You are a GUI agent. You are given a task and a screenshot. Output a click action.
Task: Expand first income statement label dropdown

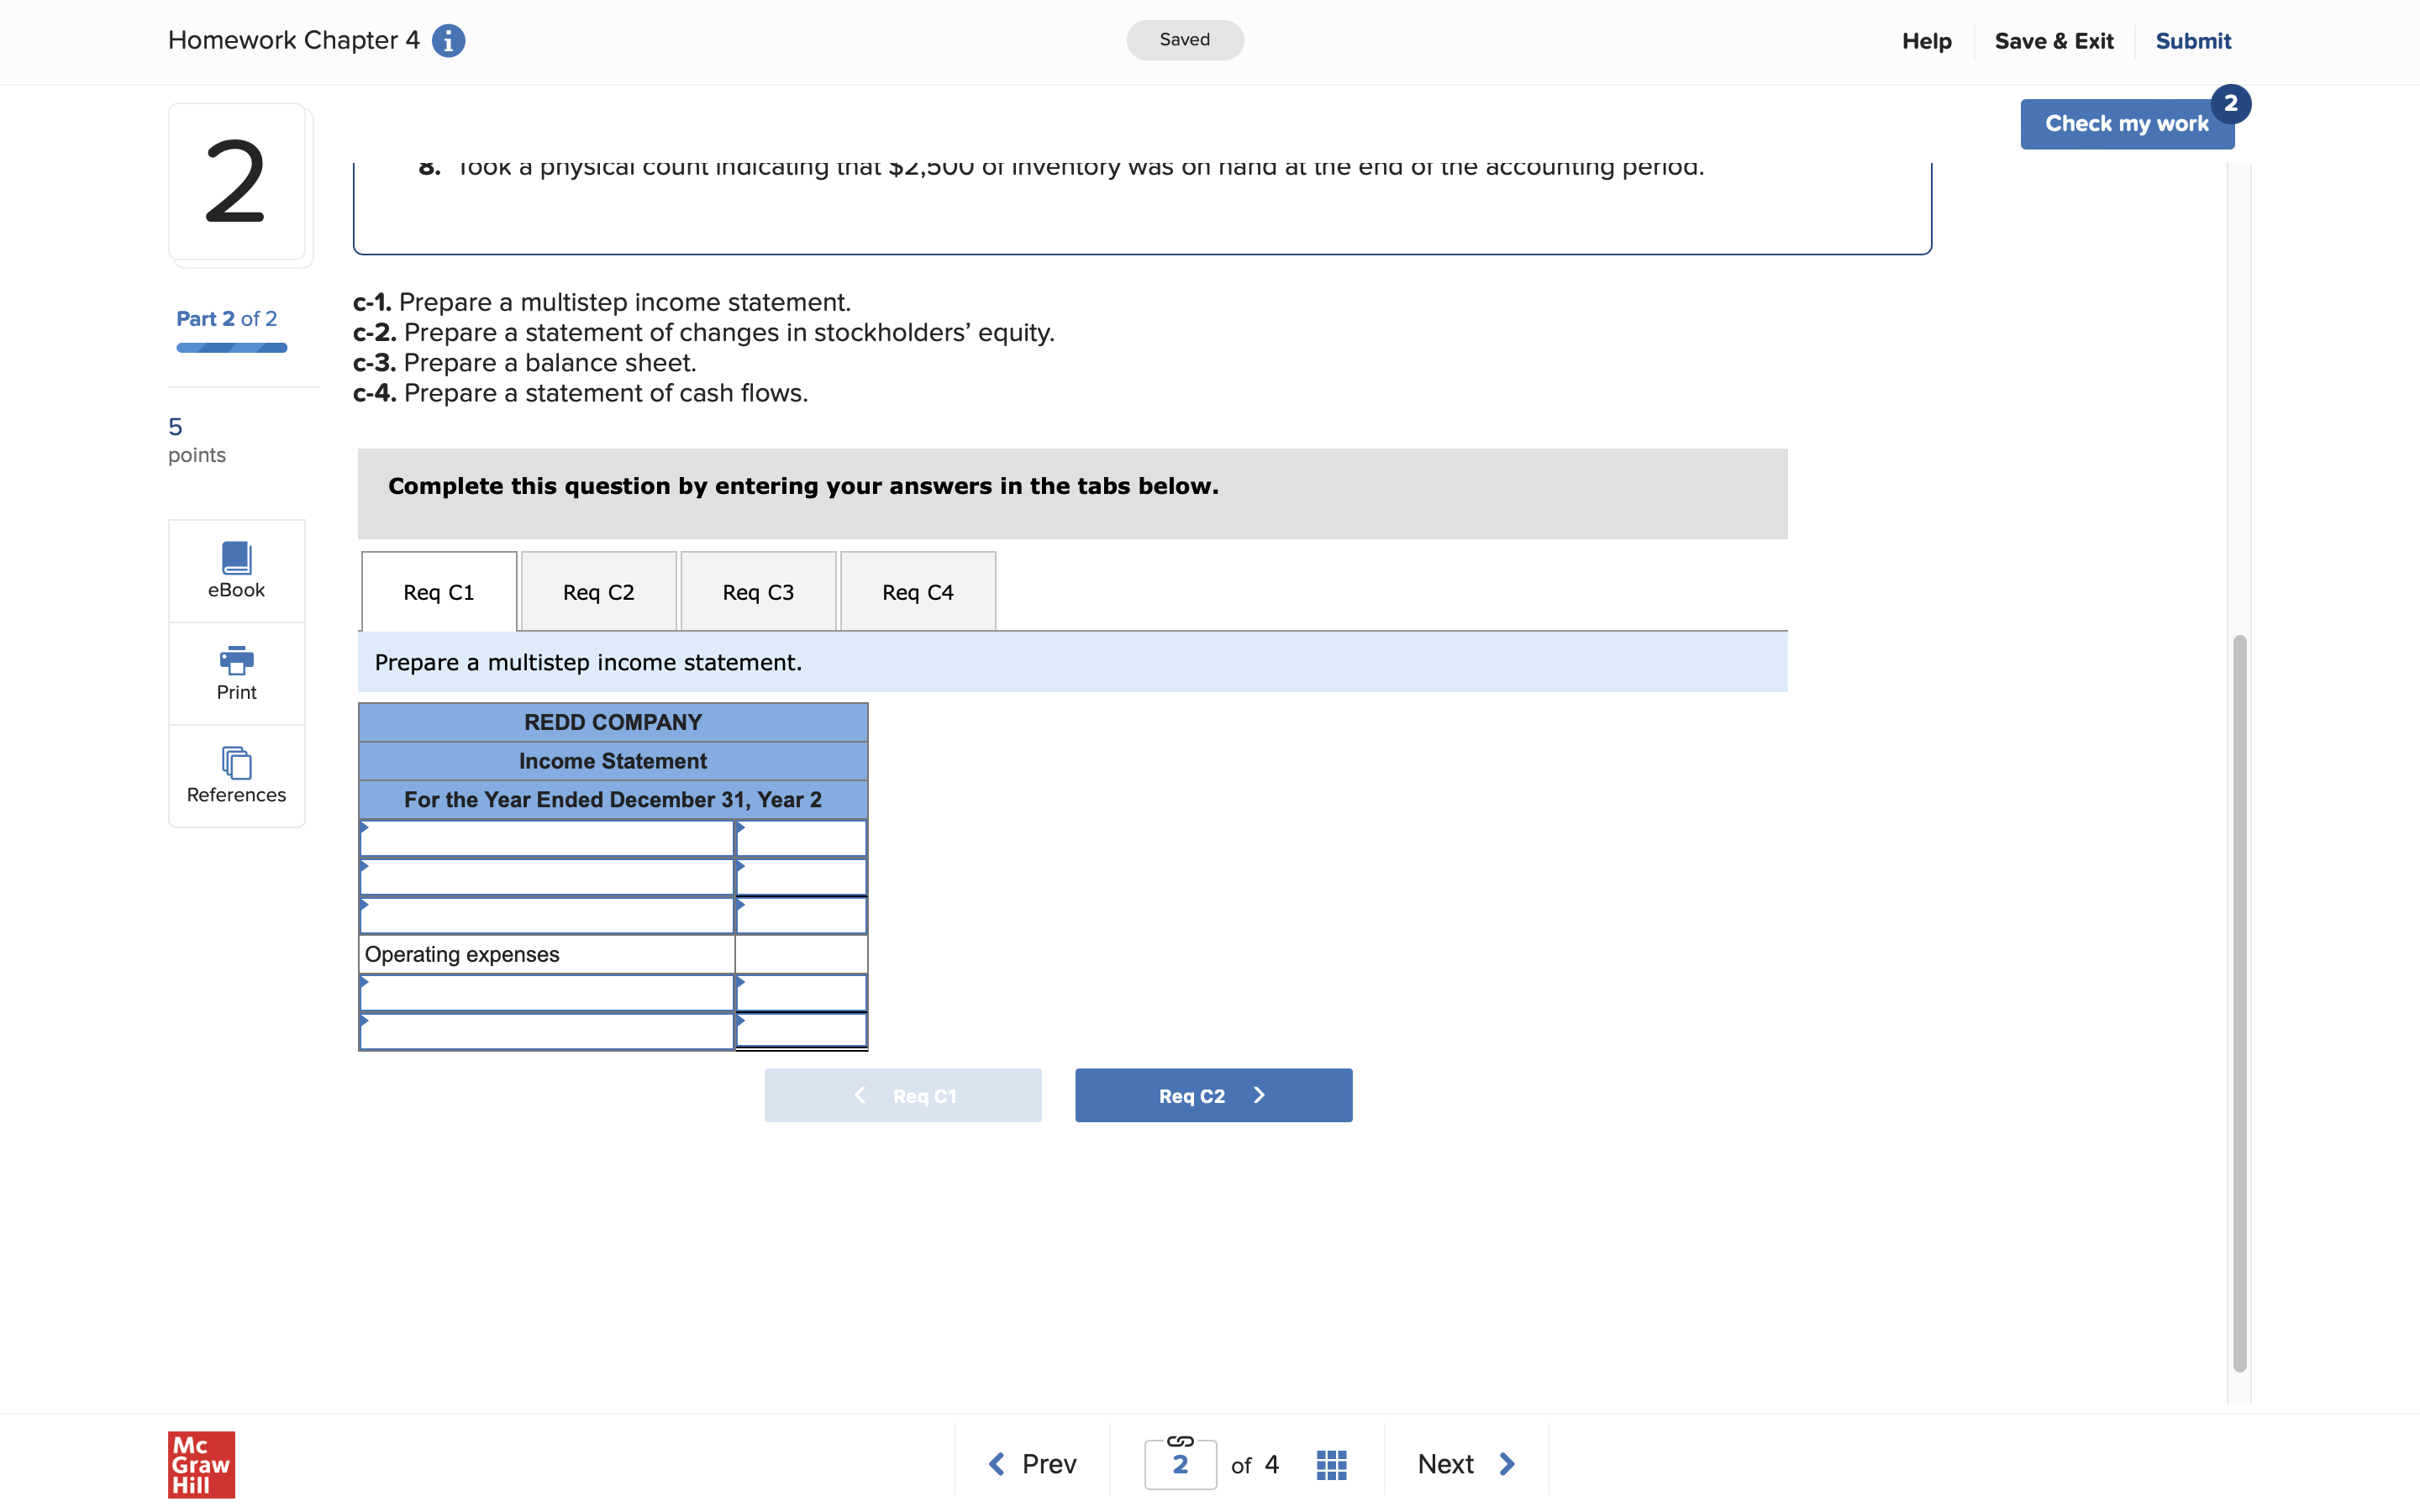pyautogui.click(x=546, y=839)
